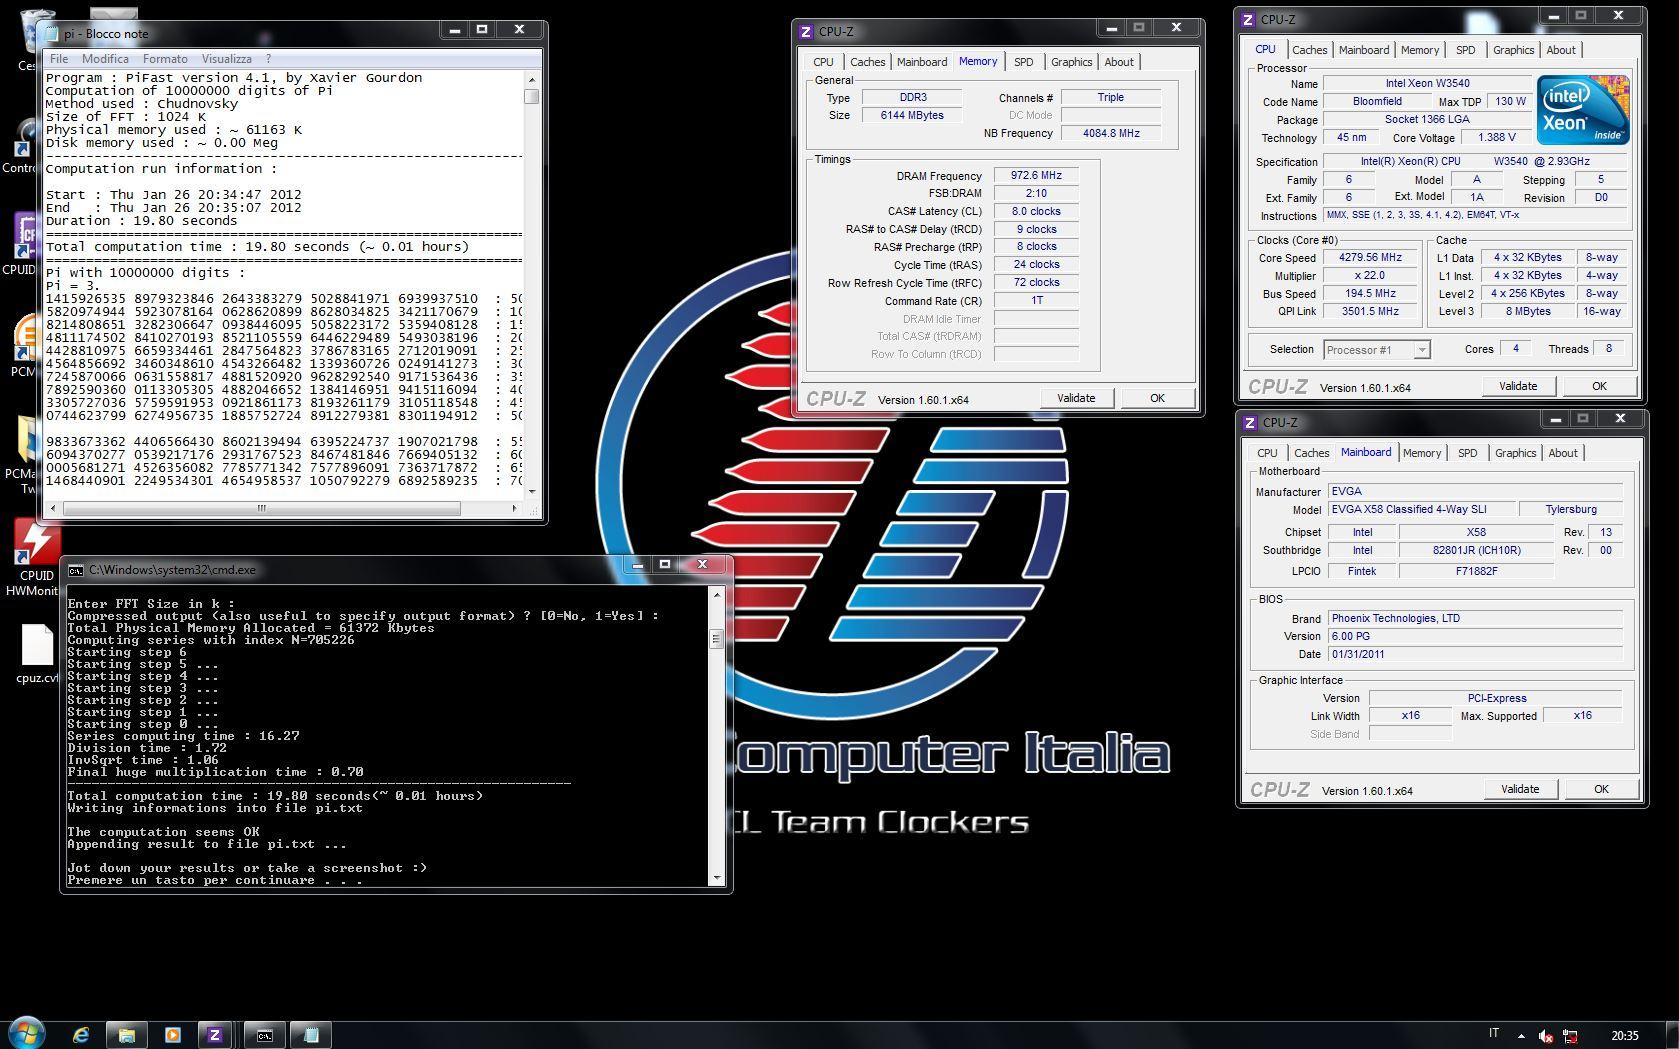Click Notepad horizontal scroll right arrow
Screen dimensions: 1679x1049
(514, 508)
